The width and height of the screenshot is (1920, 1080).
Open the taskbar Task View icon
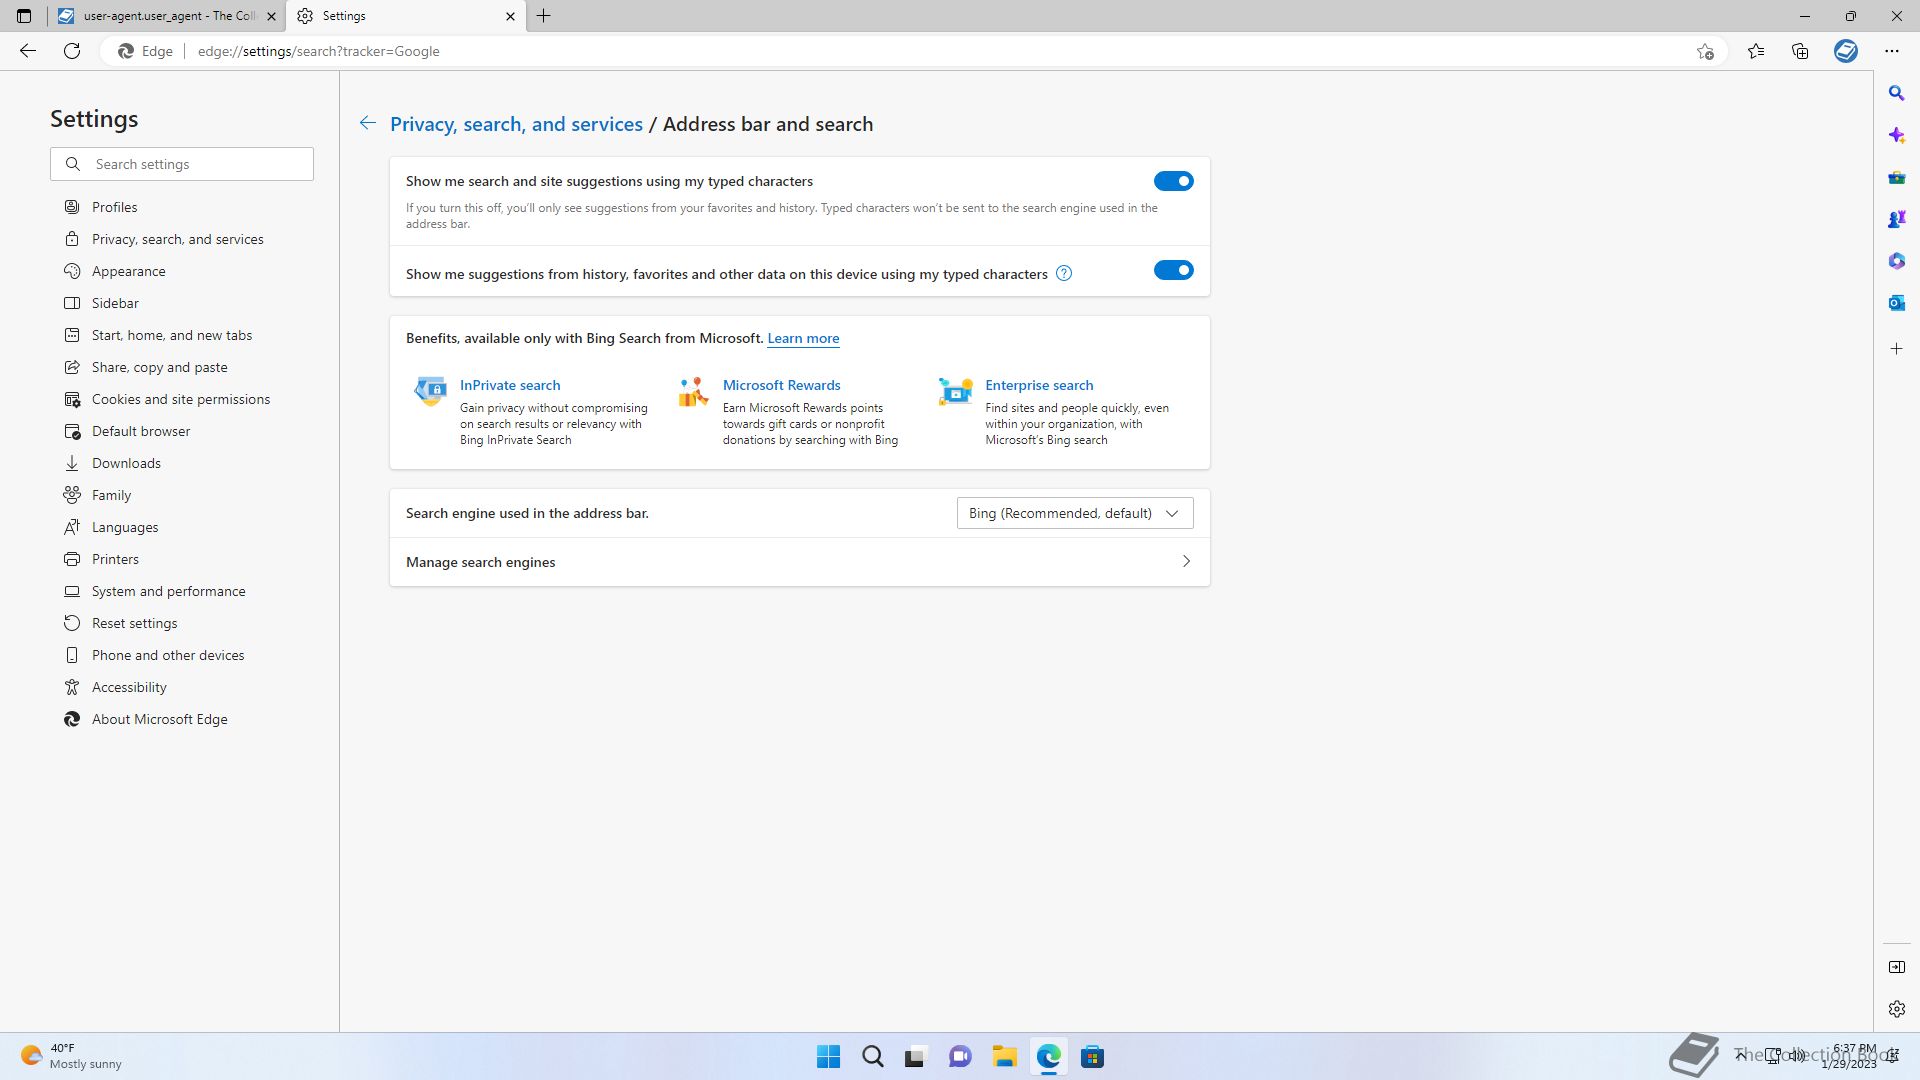point(916,1057)
